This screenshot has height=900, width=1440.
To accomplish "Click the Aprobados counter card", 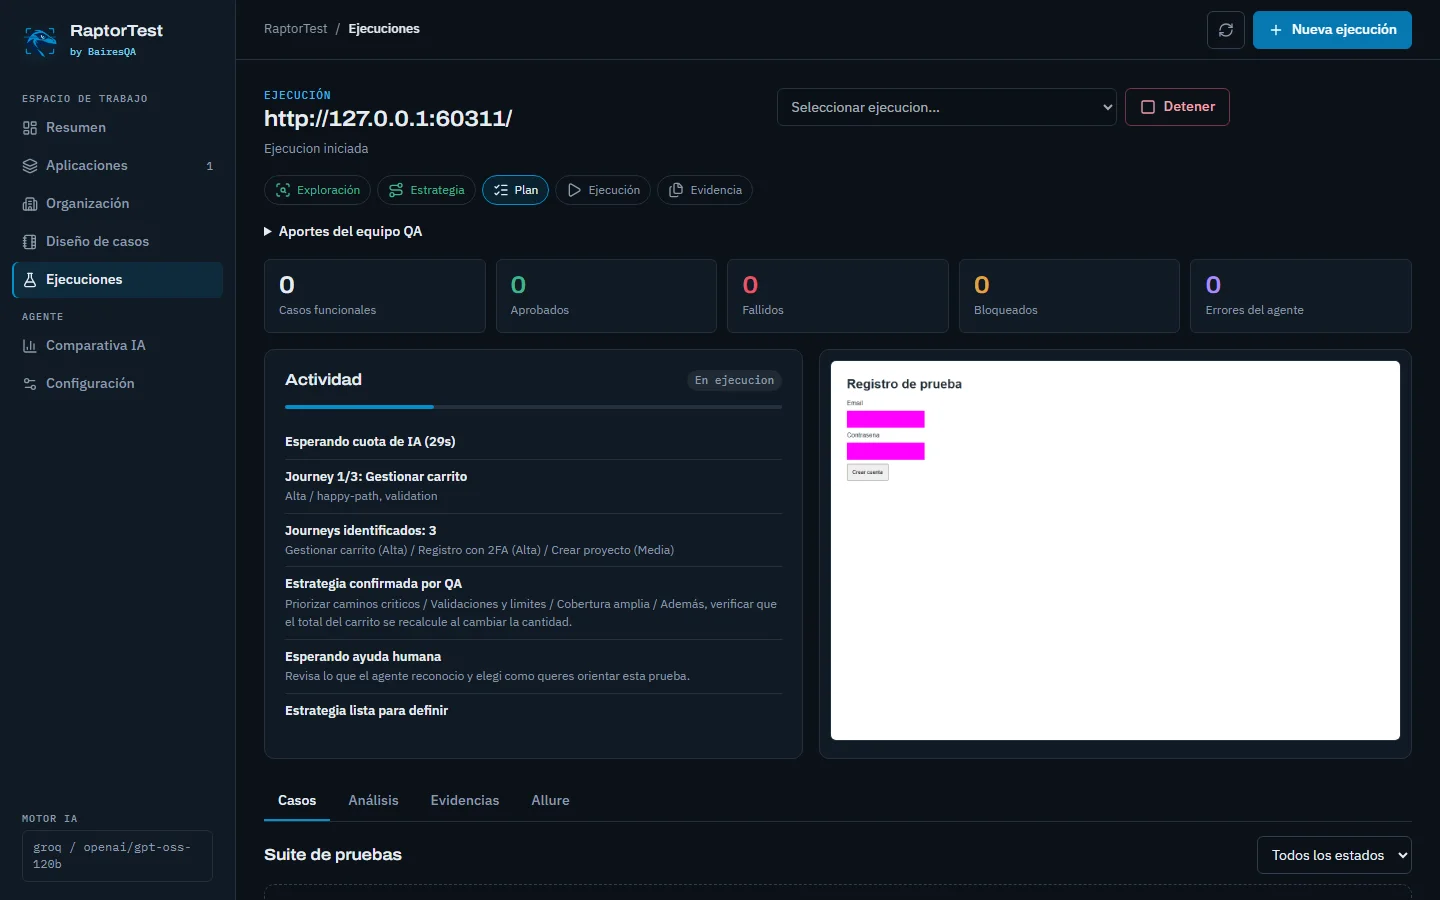I will [606, 296].
